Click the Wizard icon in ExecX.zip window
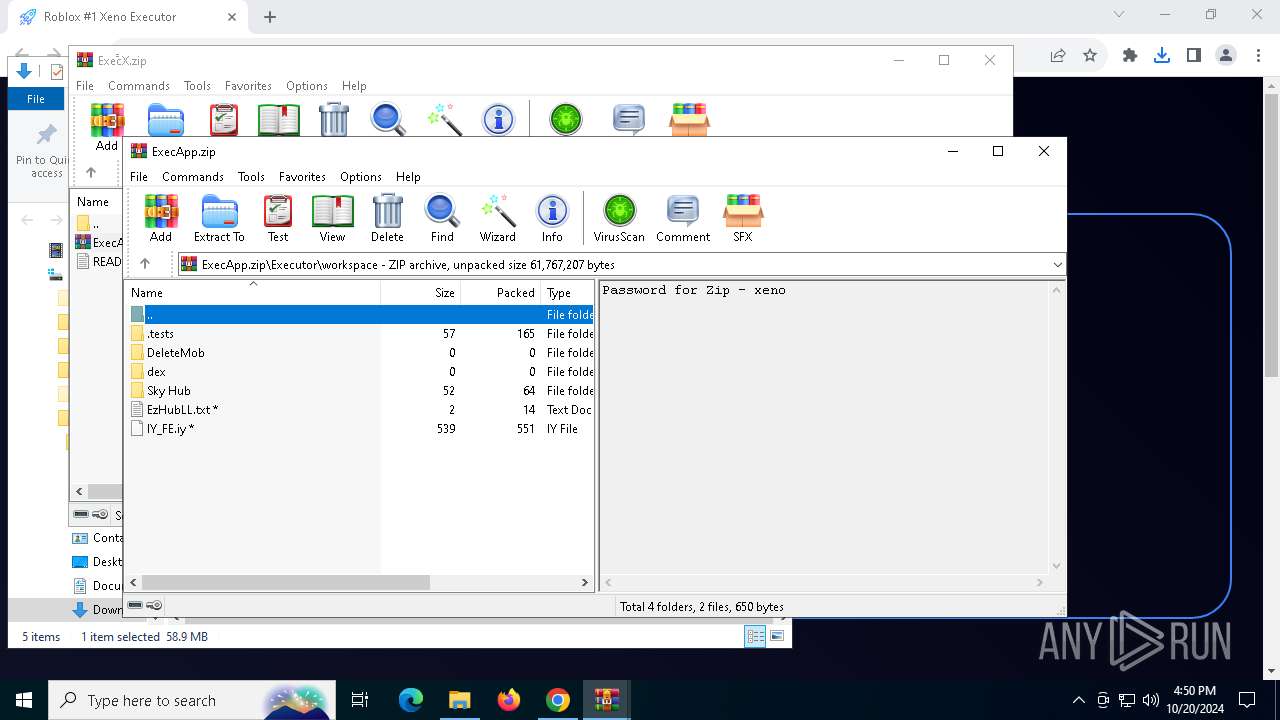This screenshot has height=720, width=1280. pyautogui.click(x=443, y=120)
